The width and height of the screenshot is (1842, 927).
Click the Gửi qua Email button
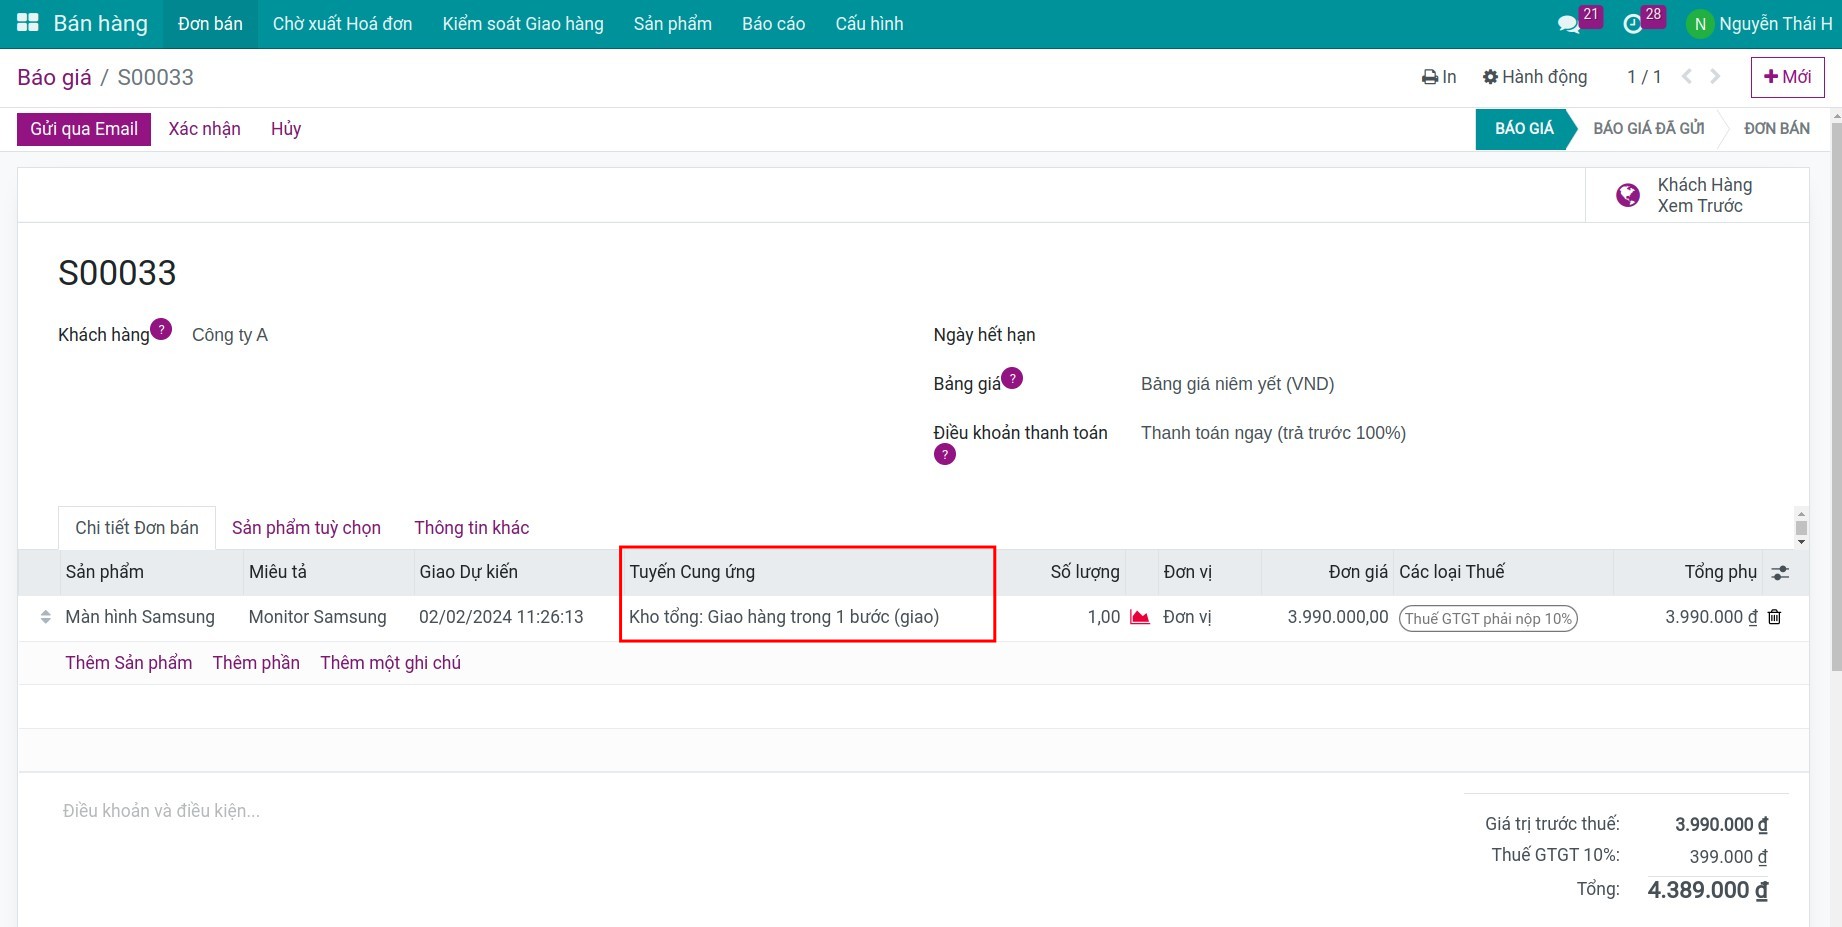pos(84,129)
